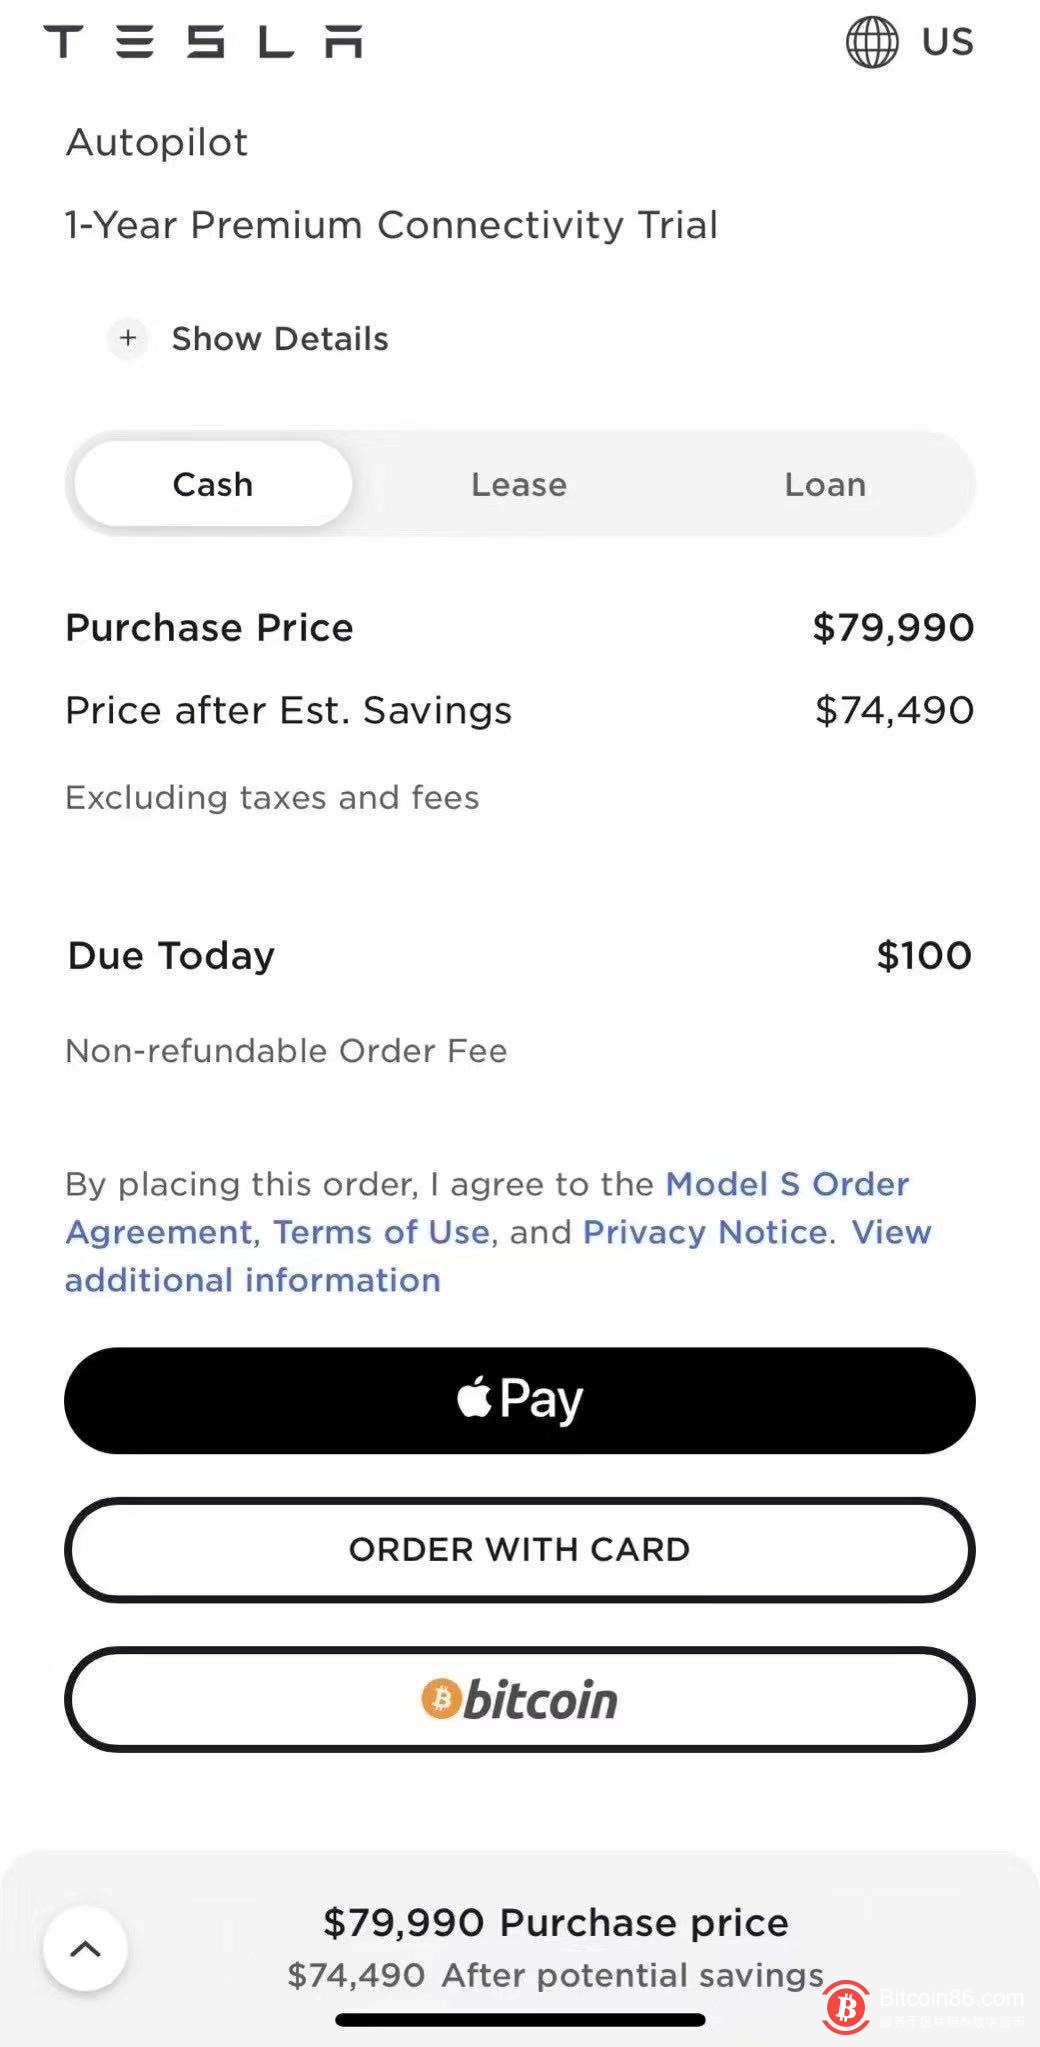
Task: Click the US region label
Action: pyautogui.click(x=947, y=42)
